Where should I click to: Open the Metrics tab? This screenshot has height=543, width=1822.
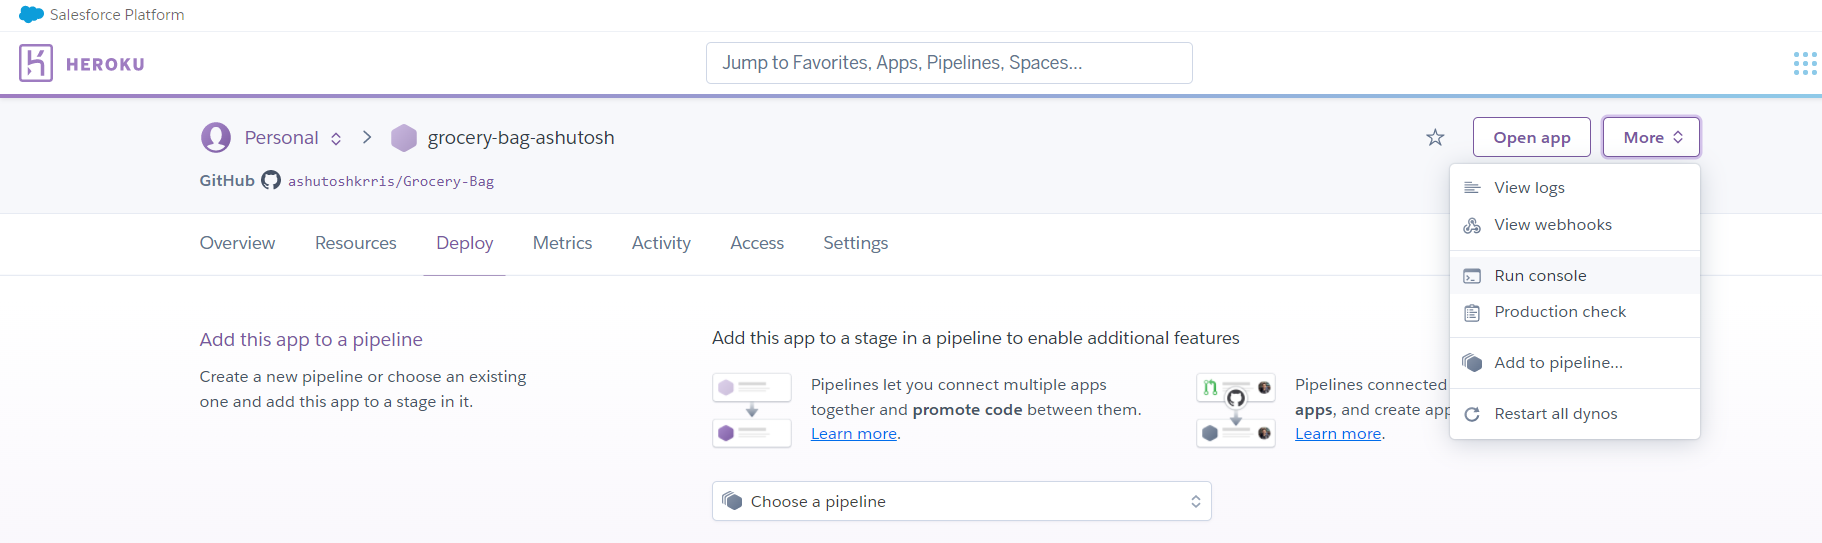pos(562,243)
